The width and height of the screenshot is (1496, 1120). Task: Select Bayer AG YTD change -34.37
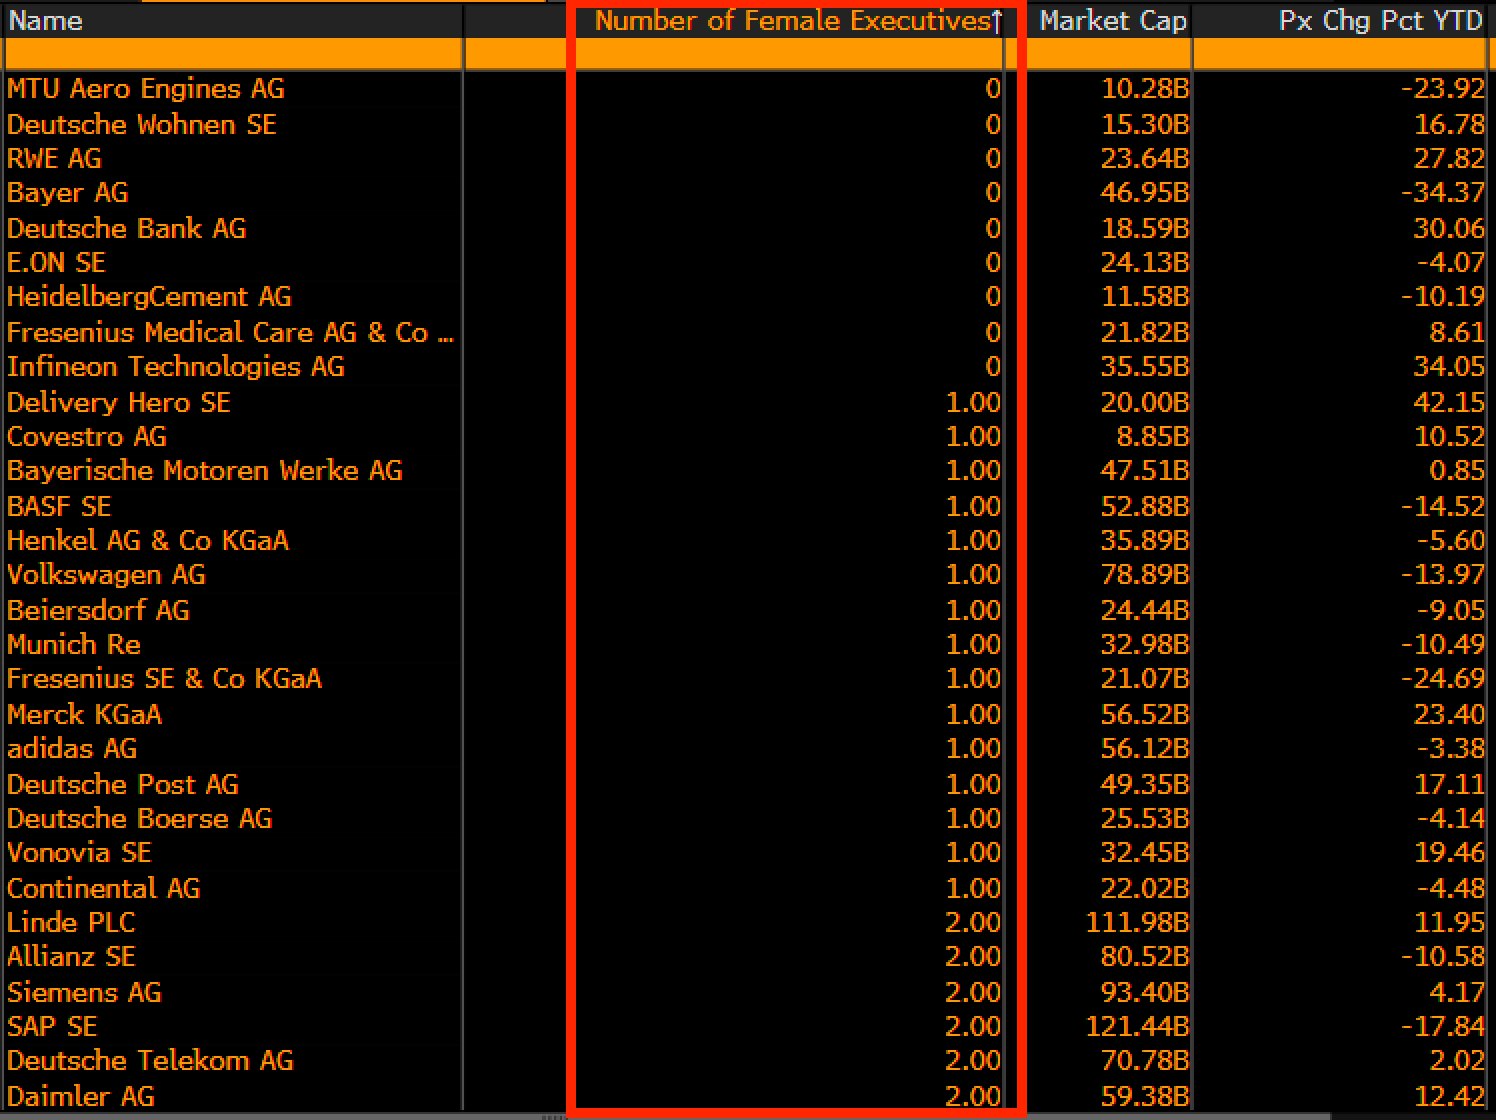pyautogui.click(x=1442, y=193)
